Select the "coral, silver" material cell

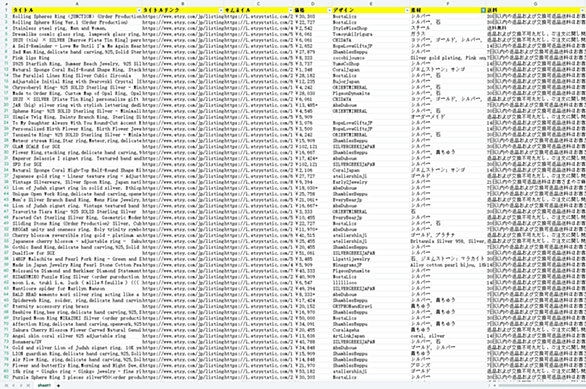[448, 336]
